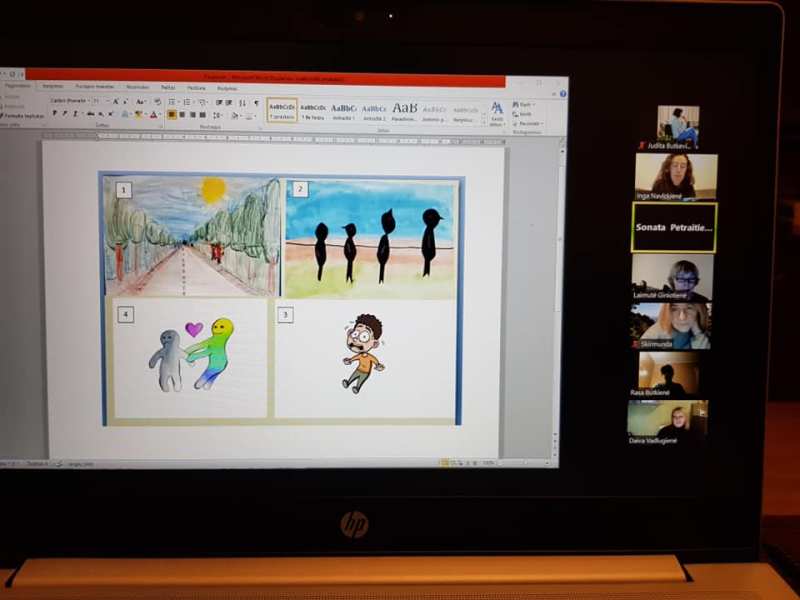The height and width of the screenshot is (600, 800).
Task: Click the multilevel list icon
Action: 203,103
